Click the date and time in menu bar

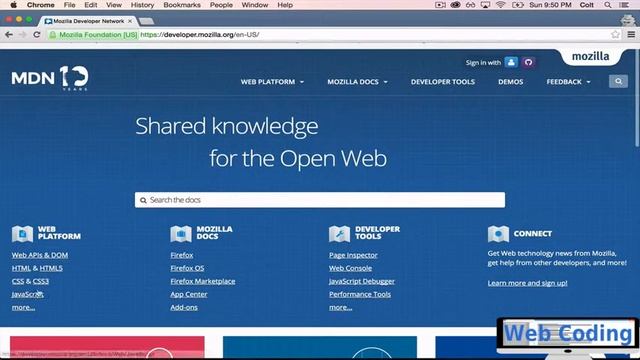pyautogui.click(x=550, y=5)
